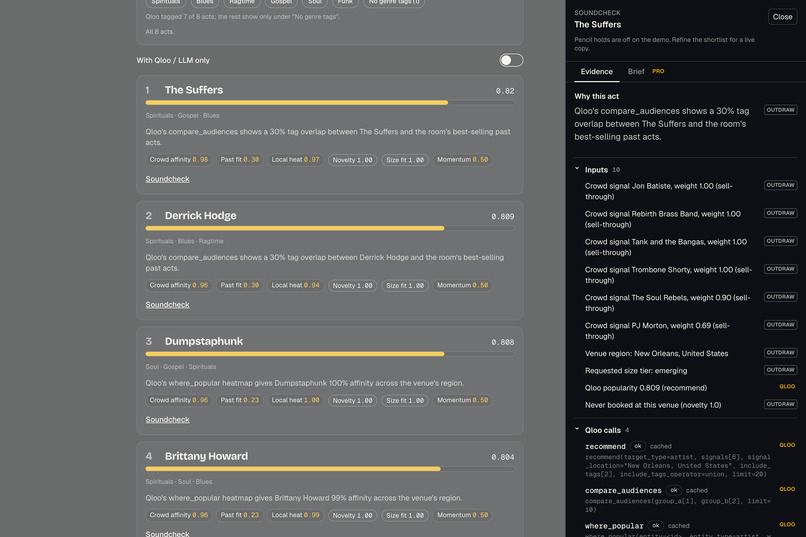806x537 pixels.
Task: Click OUTDRAW badge beside Why this act
Action: tap(780, 110)
